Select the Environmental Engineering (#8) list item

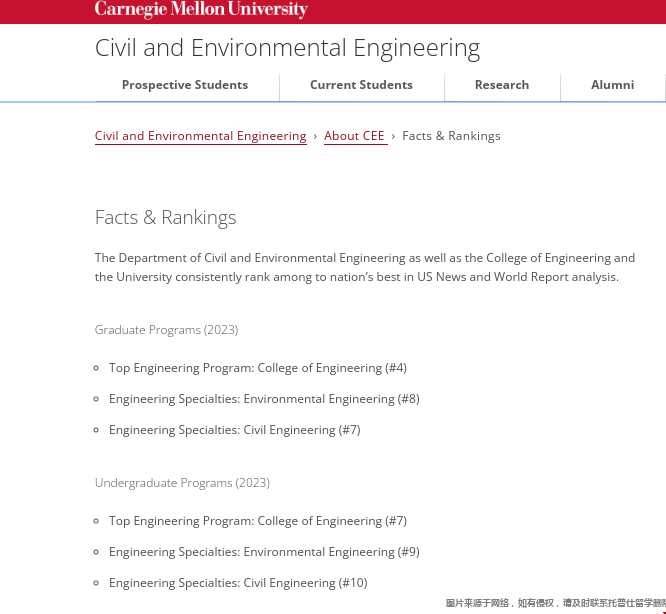point(264,399)
